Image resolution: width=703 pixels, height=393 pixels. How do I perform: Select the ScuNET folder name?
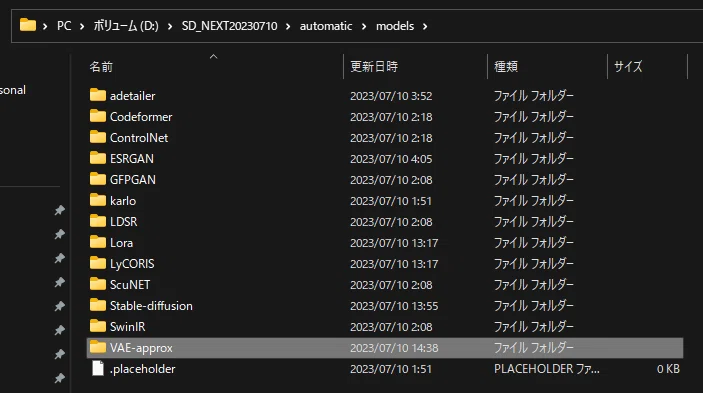[x=130, y=285]
